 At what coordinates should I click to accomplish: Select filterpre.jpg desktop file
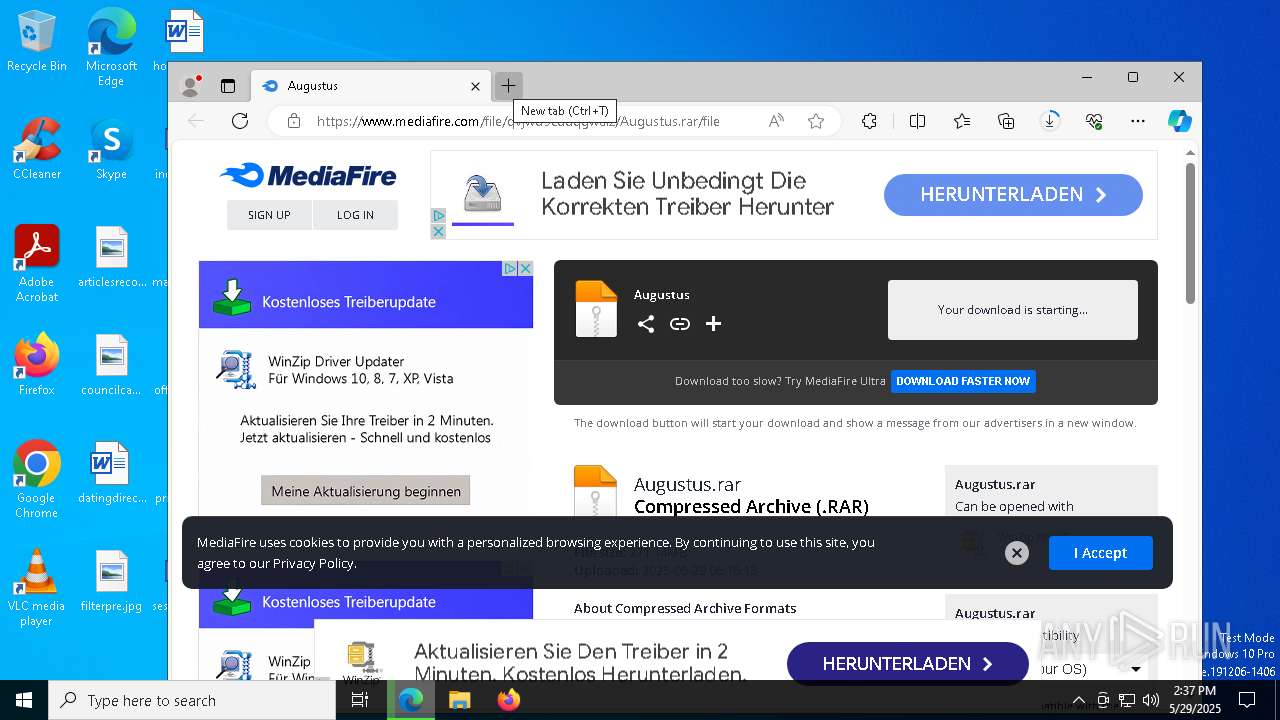111,581
